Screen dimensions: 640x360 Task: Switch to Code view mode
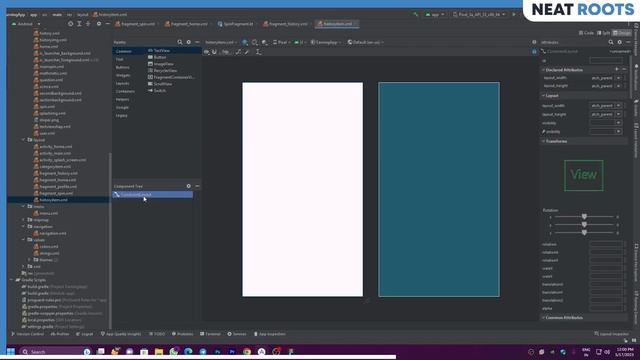point(586,33)
